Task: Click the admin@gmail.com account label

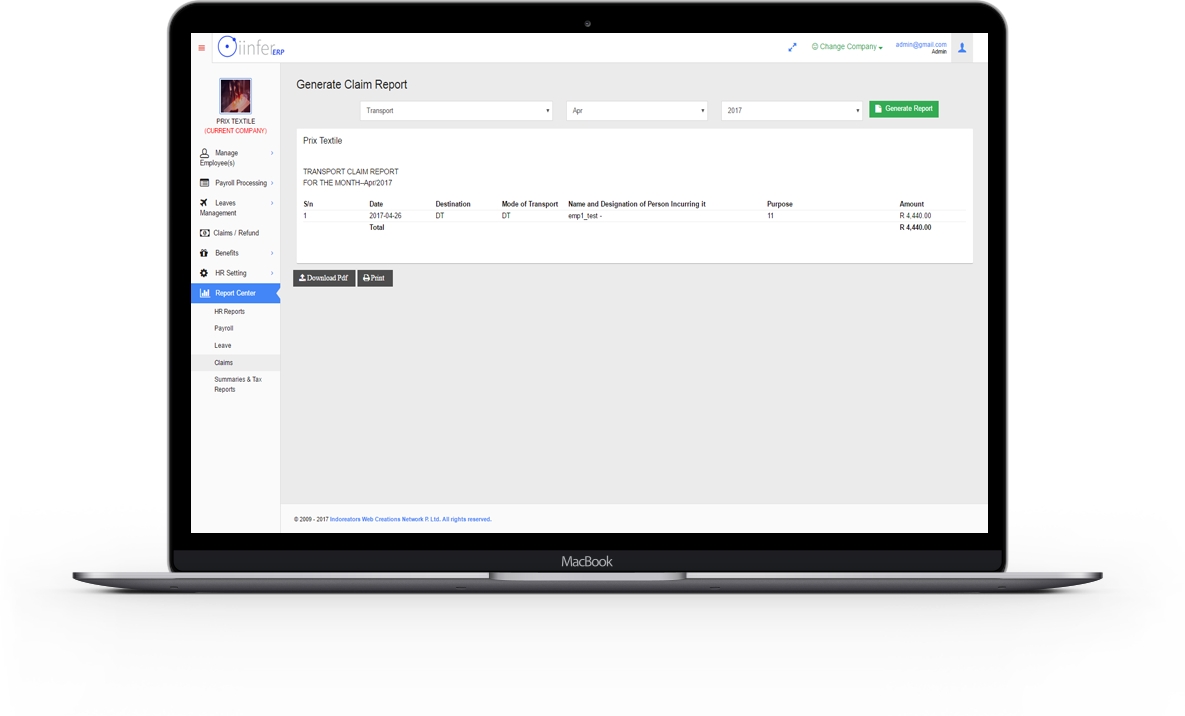Action: coord(920,45)
